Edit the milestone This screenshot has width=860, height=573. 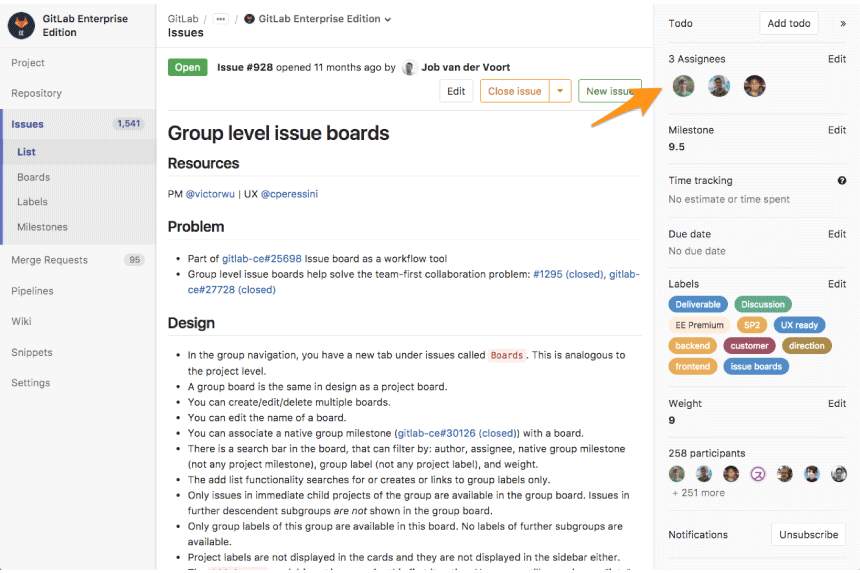[x=837, y=130]
